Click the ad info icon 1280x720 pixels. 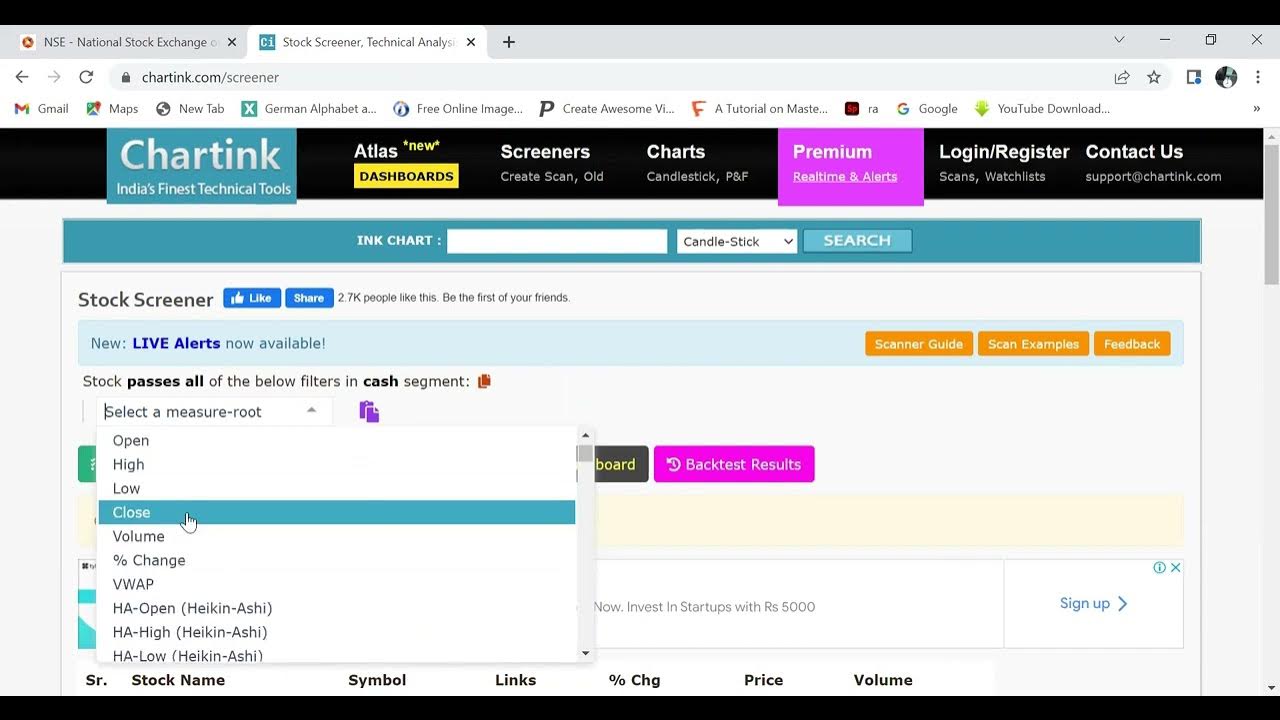coord(1159,567)
